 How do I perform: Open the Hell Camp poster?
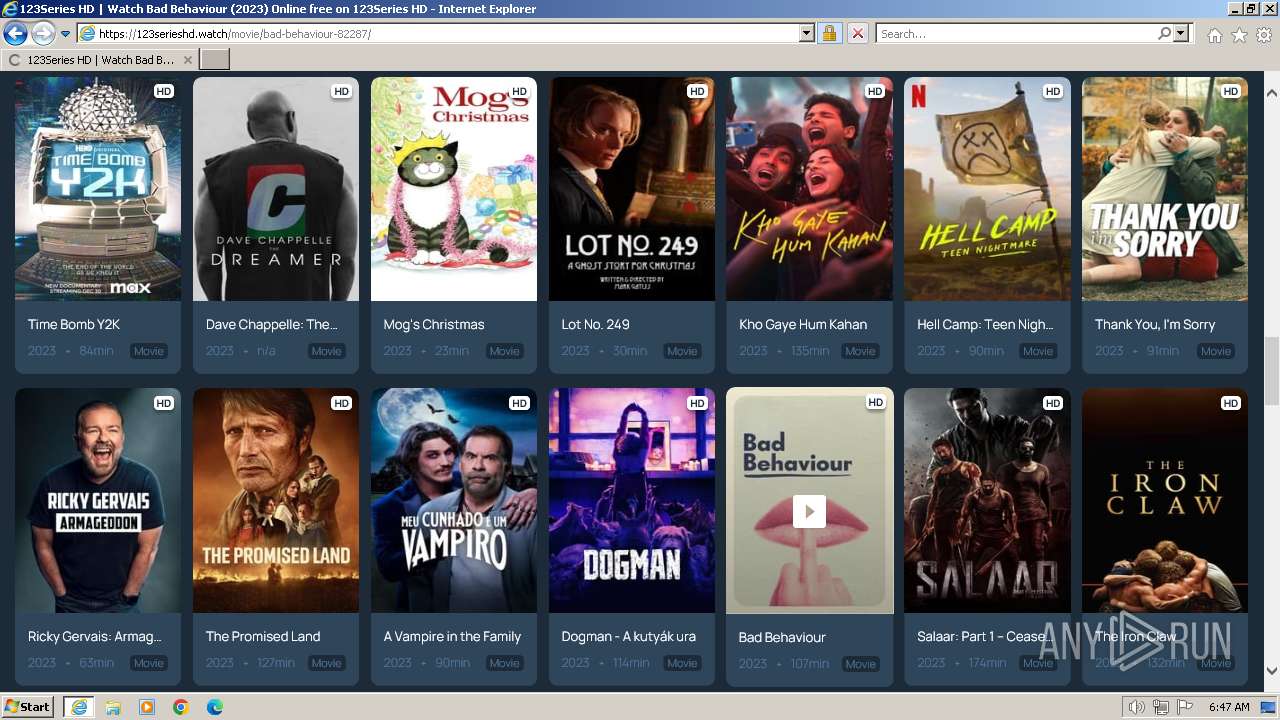(x=987, y=189)
